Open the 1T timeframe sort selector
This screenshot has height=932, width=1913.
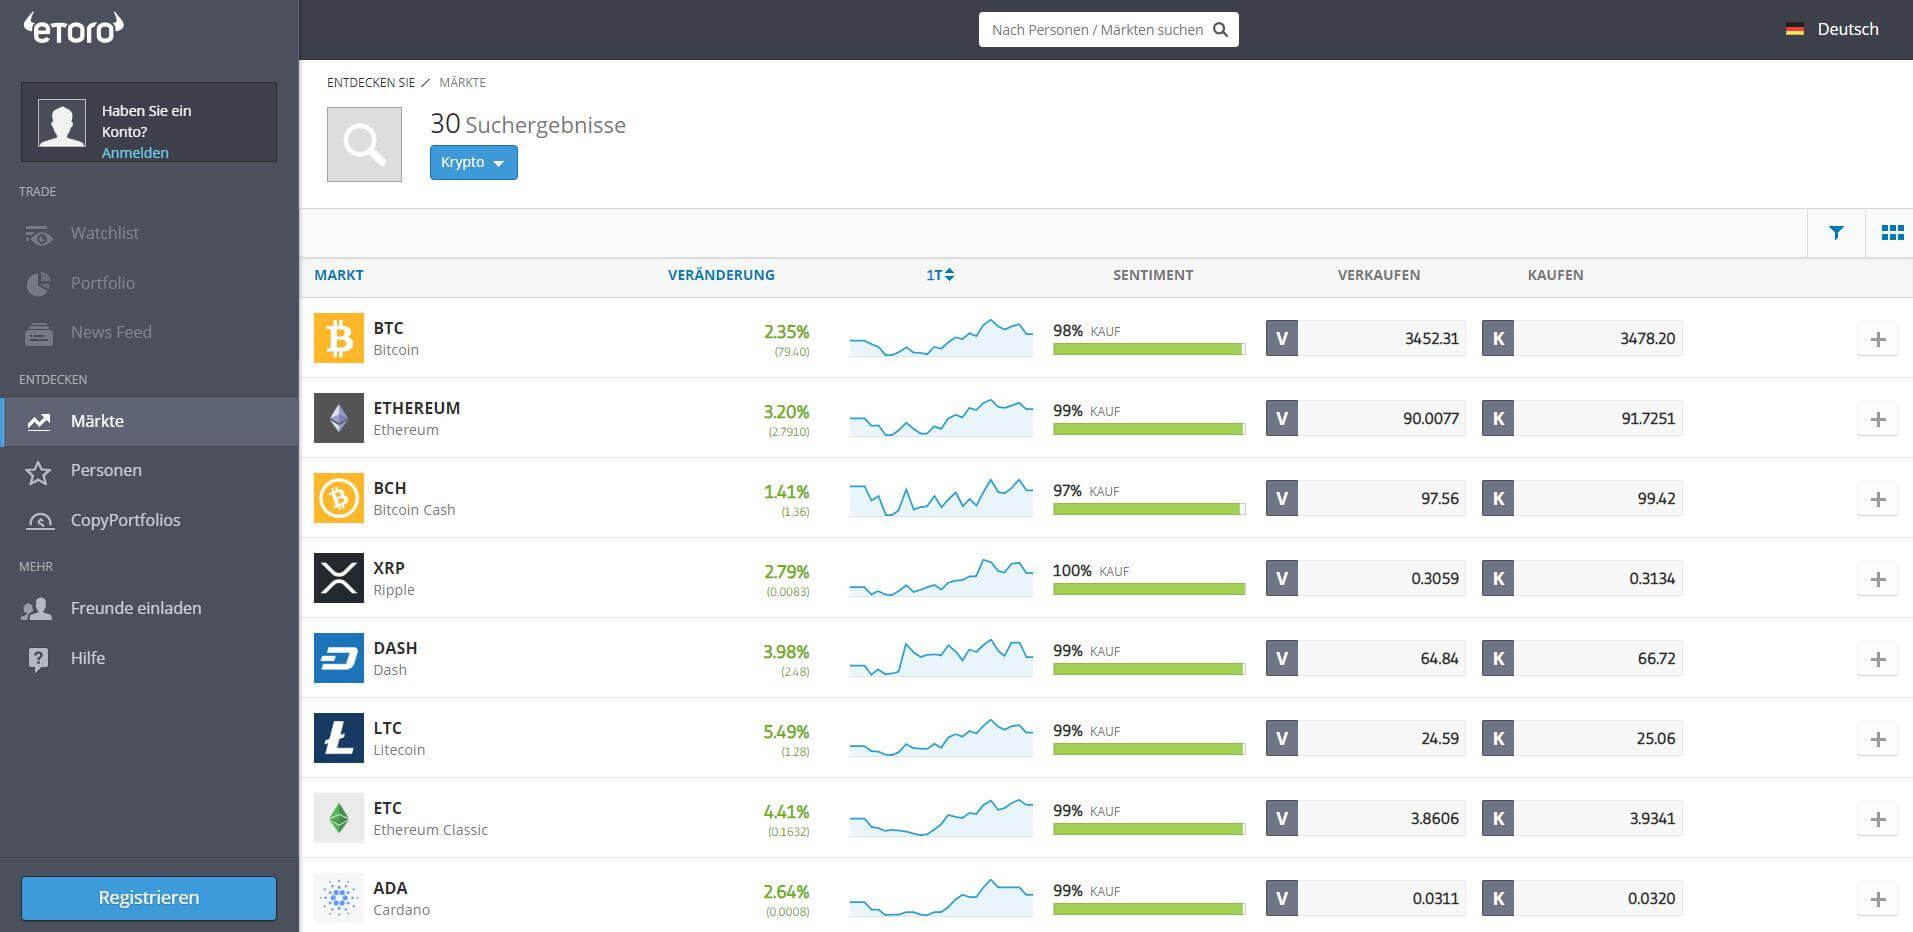tap(940, 275)
